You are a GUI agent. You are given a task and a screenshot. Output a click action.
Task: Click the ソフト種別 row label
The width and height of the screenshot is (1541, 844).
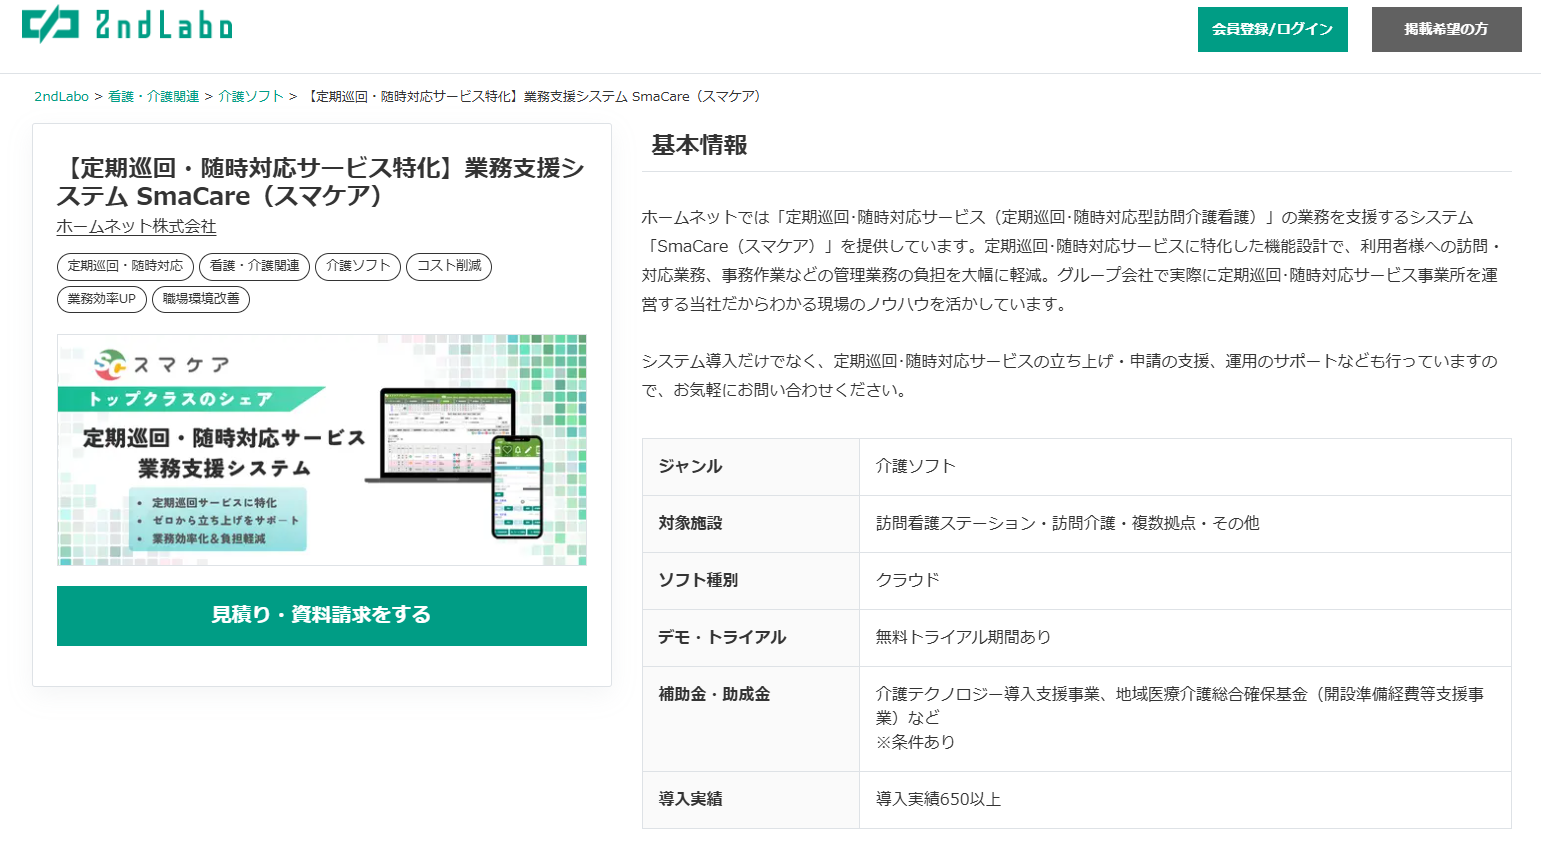[x=698, y=581]
